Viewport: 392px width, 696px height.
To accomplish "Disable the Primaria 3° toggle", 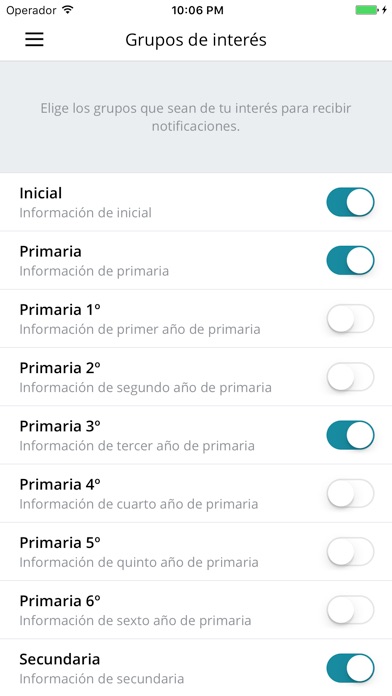I will [x=350, y=435].
